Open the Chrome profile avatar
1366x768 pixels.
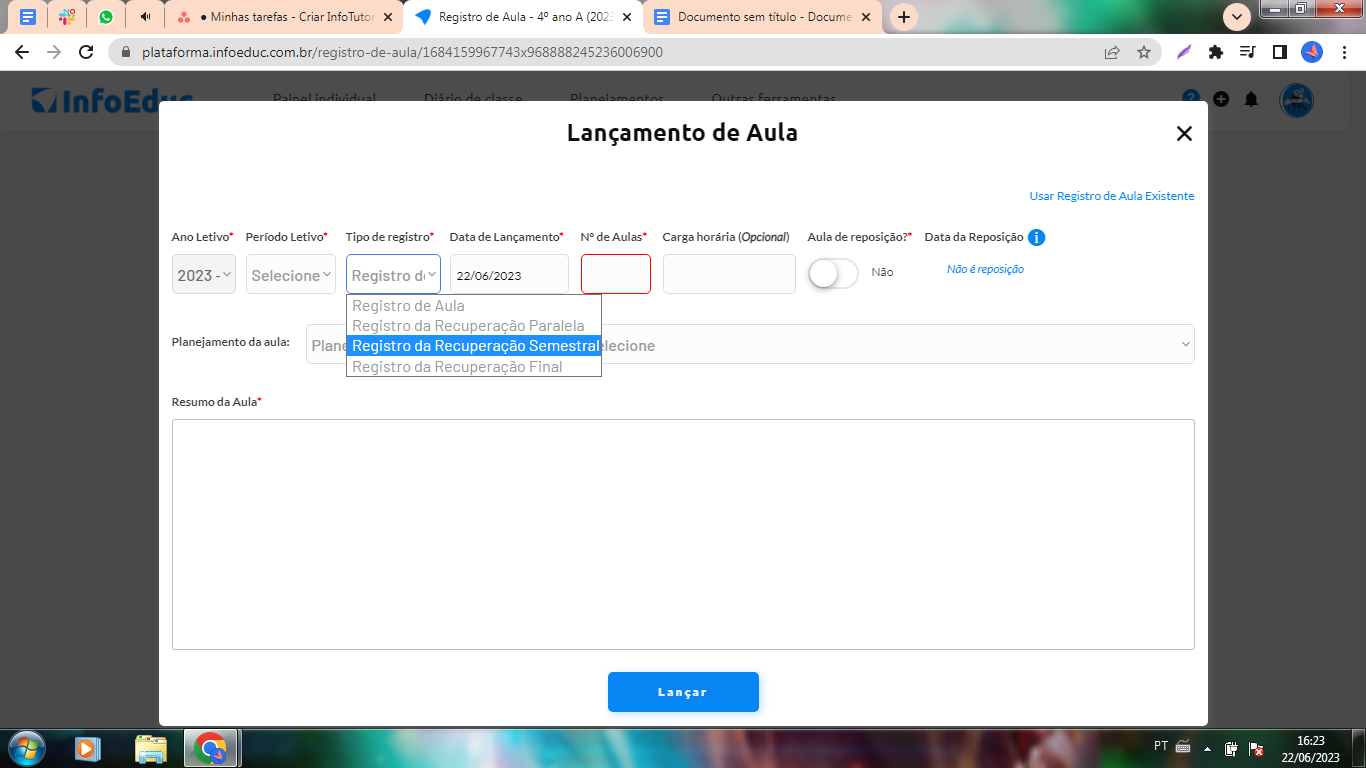point(1312,52)
